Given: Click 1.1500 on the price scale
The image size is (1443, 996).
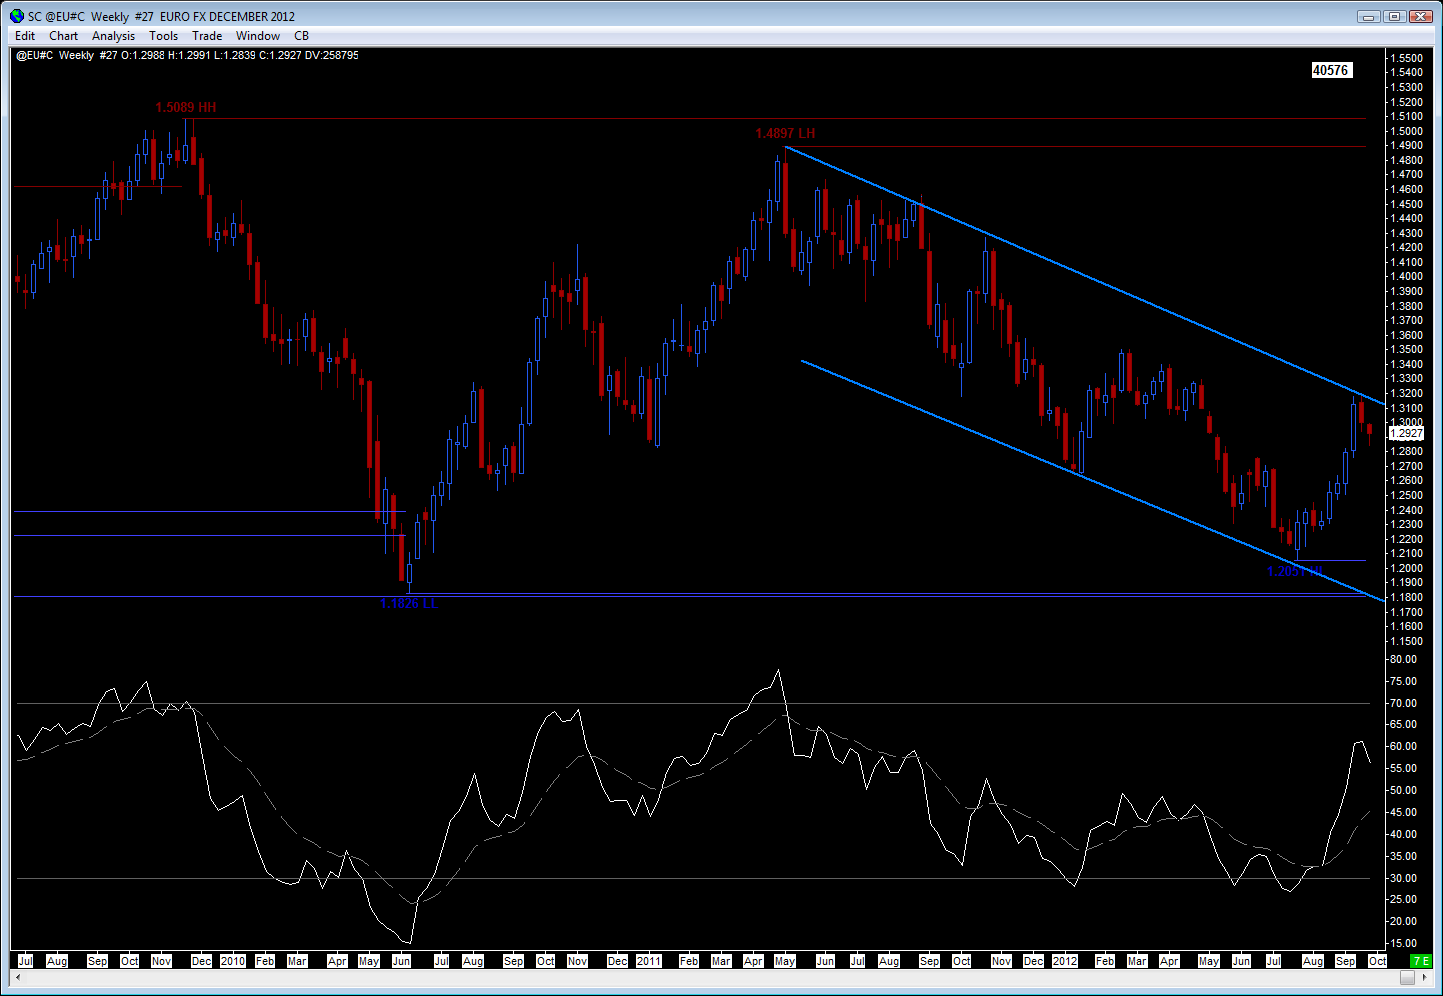Looking at the screenshot, I should (1406, 641).
